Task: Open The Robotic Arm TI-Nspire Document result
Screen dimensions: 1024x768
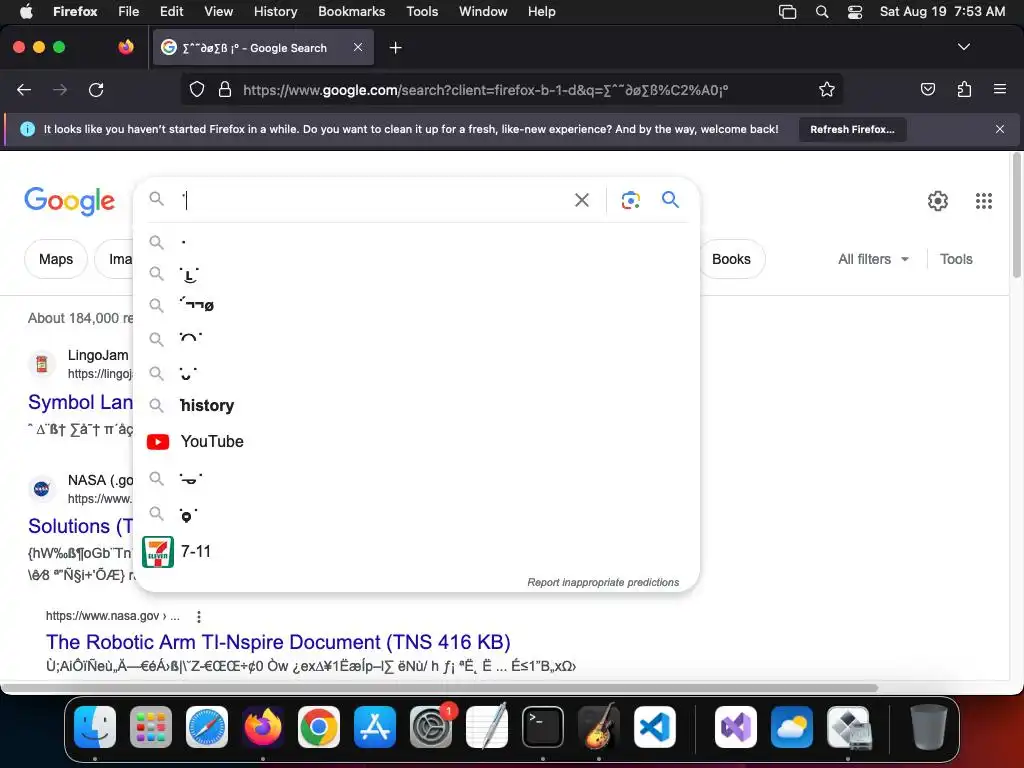Action: click(278, 642)
